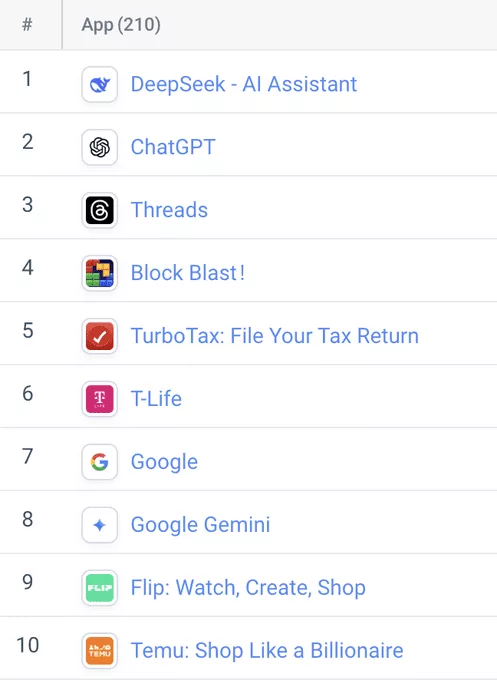This screenshot has width=497, height=680.
Task: Click the Google Gemini text link
Action: click(200, 525)
